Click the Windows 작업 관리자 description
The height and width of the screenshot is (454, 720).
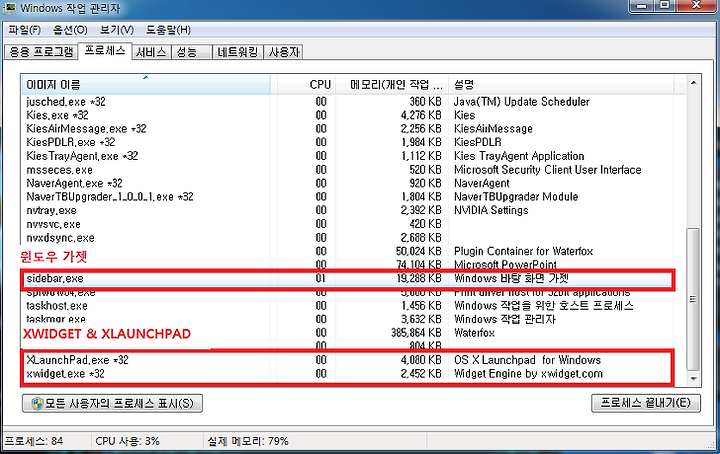505,319
